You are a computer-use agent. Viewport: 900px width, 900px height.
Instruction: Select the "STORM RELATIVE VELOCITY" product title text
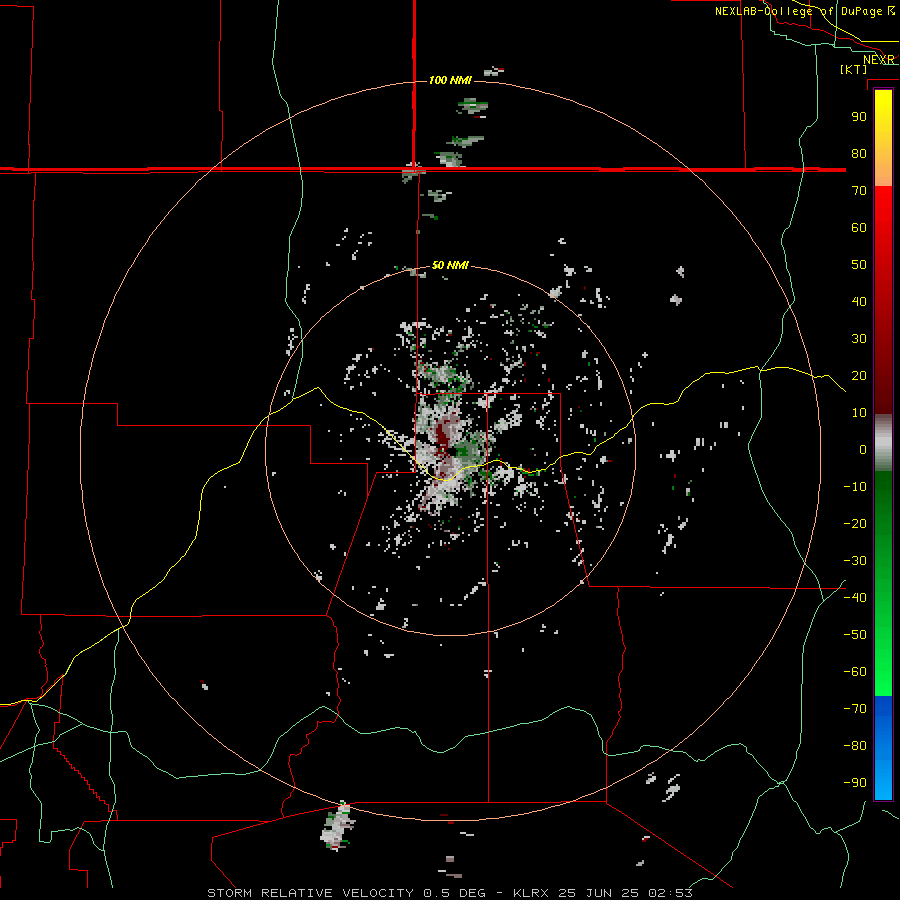click(310, 893)
